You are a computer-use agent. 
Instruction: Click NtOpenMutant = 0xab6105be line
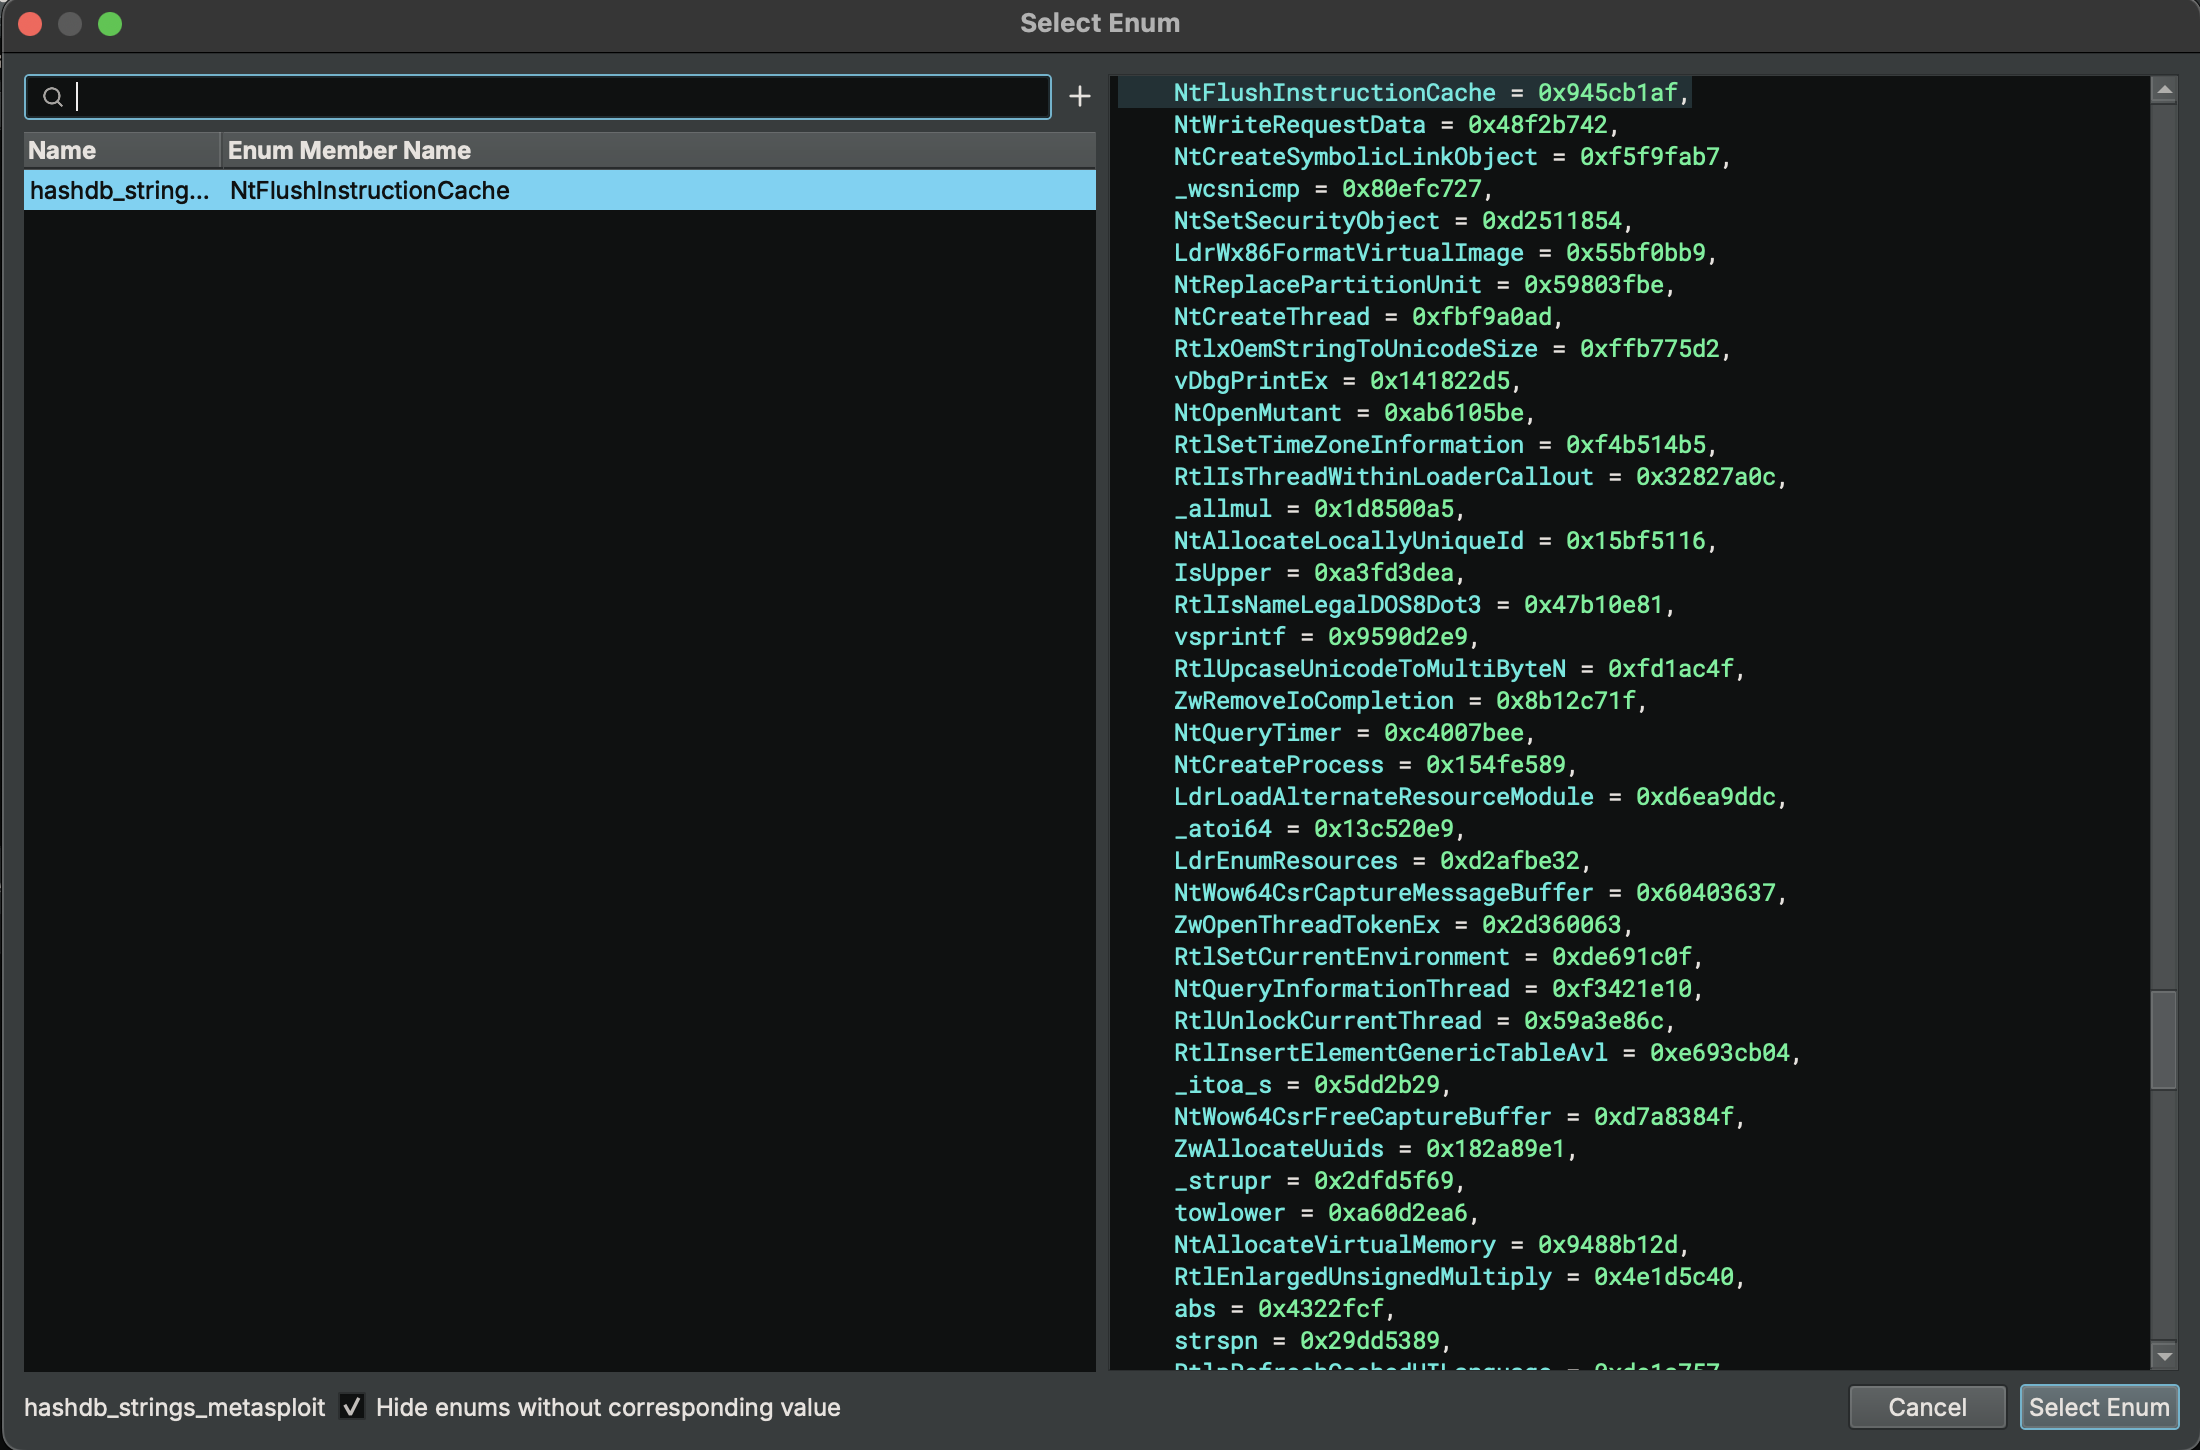(x=1354, y=412)
